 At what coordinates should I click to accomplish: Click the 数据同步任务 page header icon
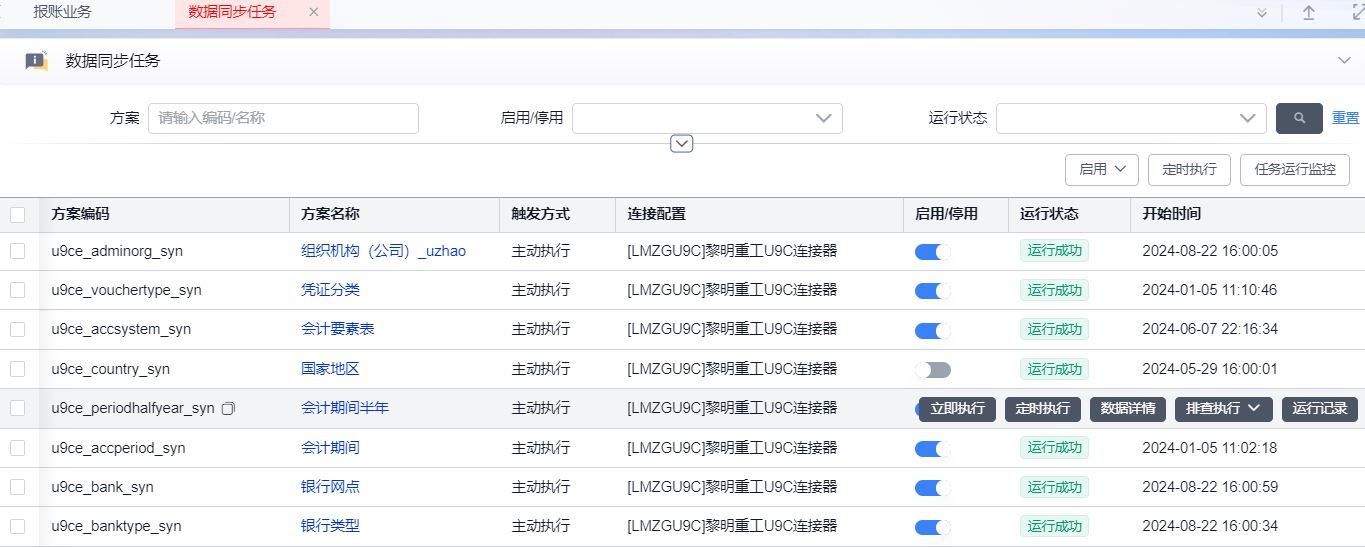(37, 61)
